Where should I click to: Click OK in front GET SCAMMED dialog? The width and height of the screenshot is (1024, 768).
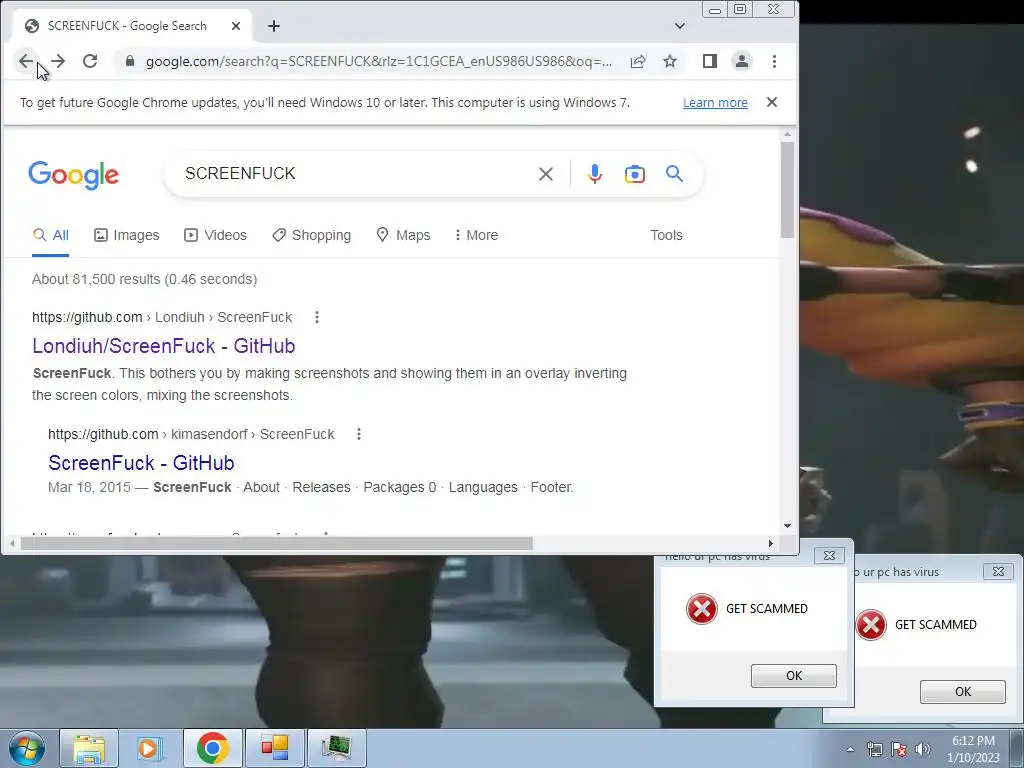(793, 676)
